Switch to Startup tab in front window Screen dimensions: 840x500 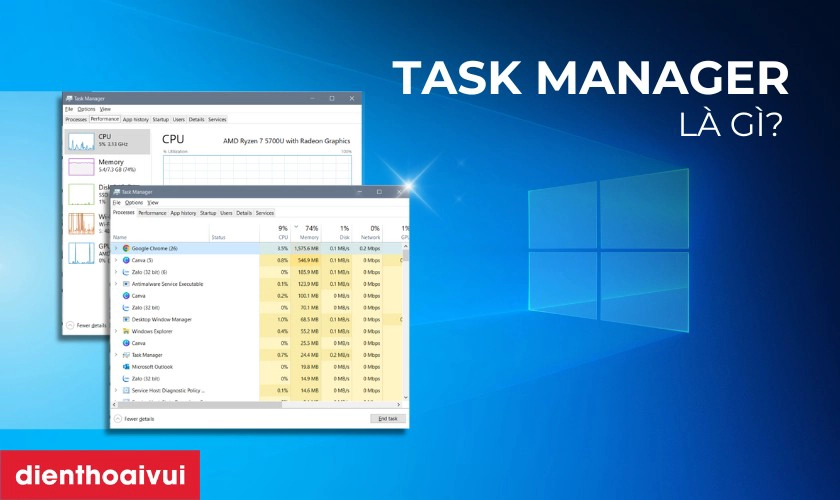(208, 213)
